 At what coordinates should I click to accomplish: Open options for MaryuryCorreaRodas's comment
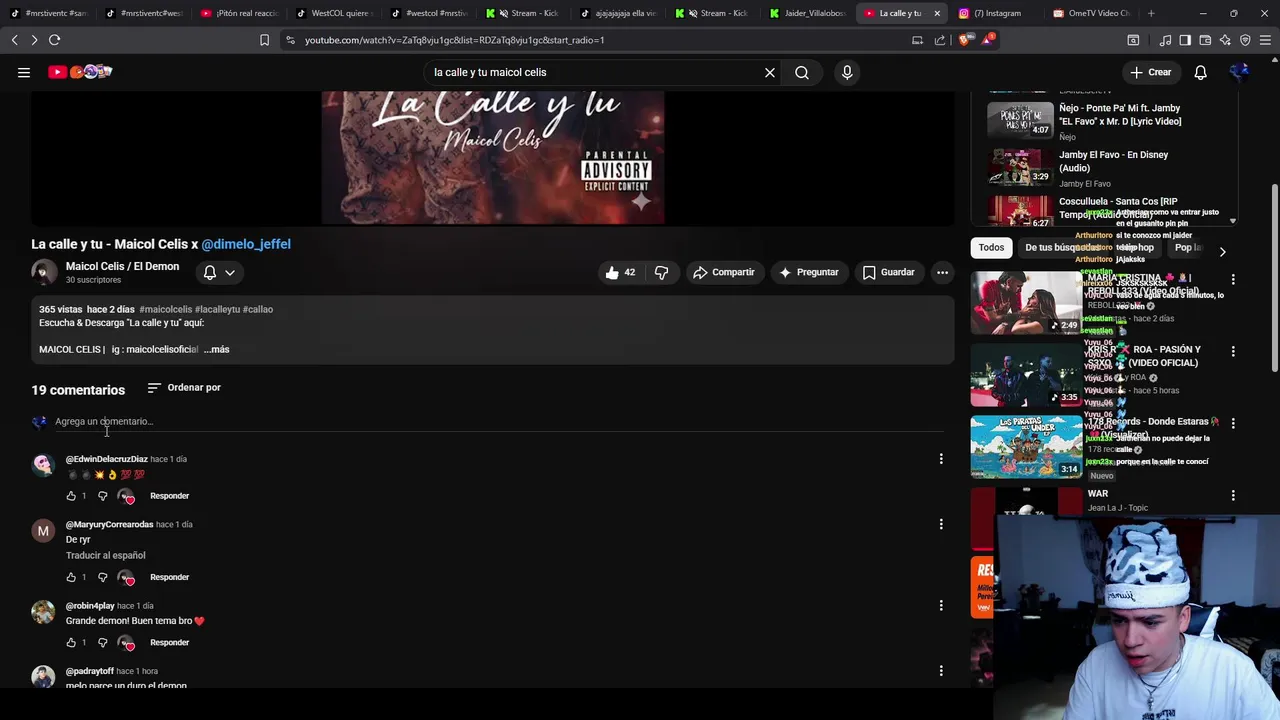click(x=941, y=524)
